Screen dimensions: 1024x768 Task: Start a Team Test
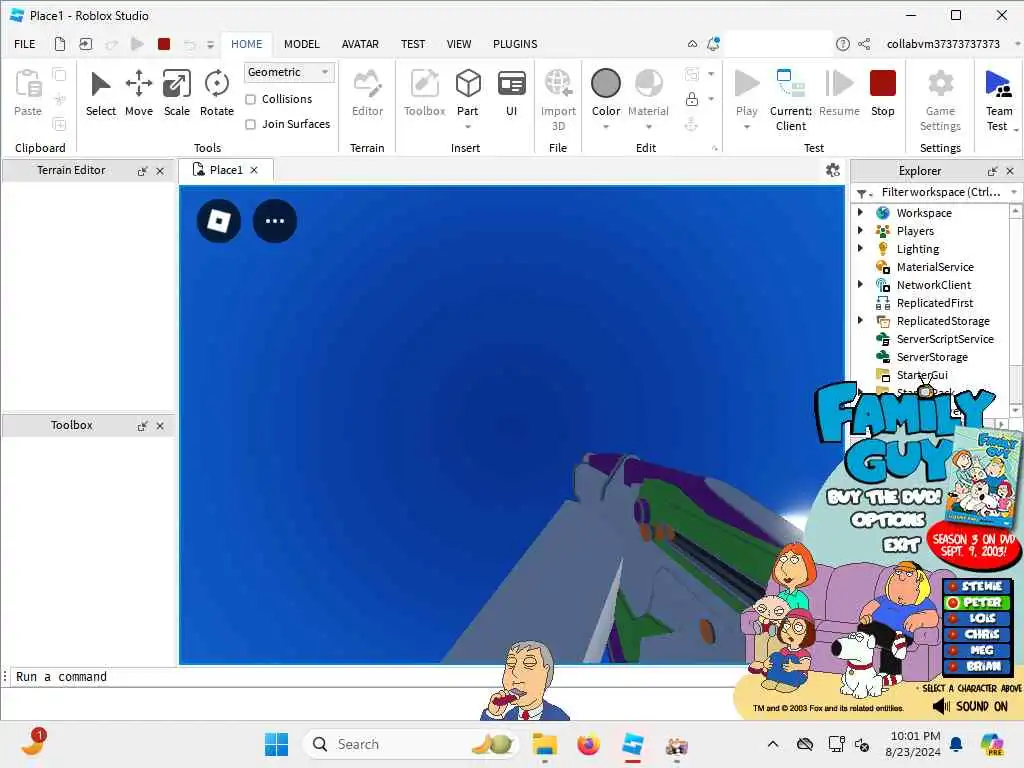pos(999,100)
